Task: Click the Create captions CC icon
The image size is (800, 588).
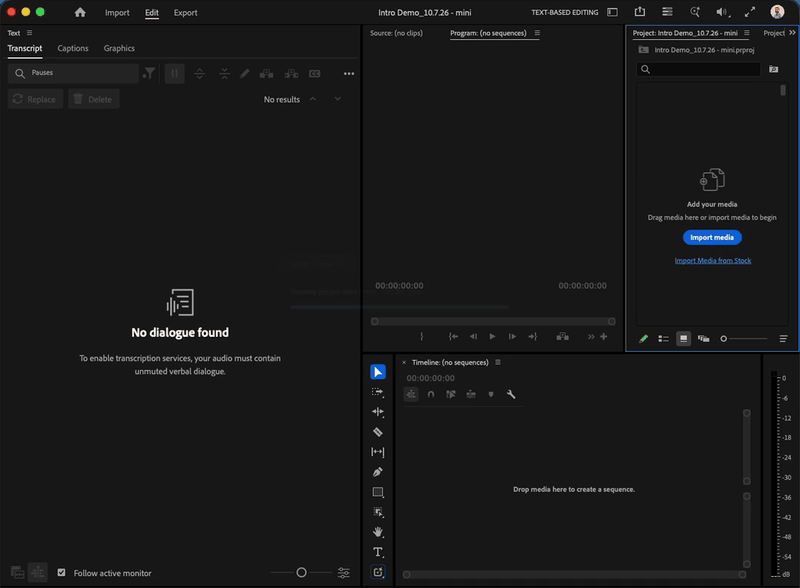Action: (315, 74)
